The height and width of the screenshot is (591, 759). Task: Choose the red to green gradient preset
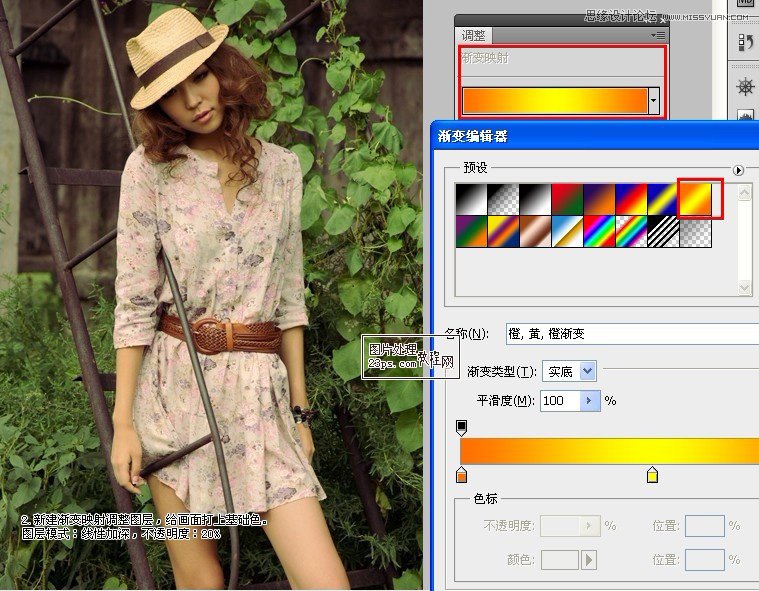567,199
